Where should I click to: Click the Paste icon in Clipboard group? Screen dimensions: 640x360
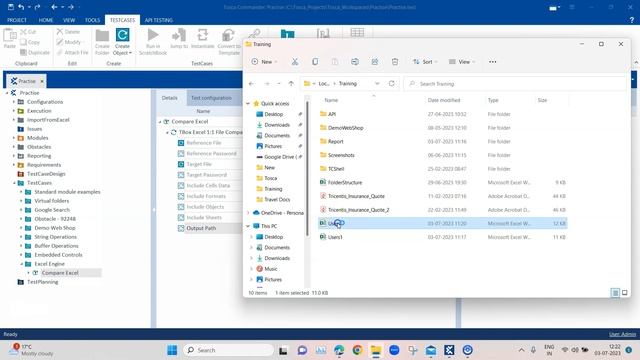(x=9, y=36)
